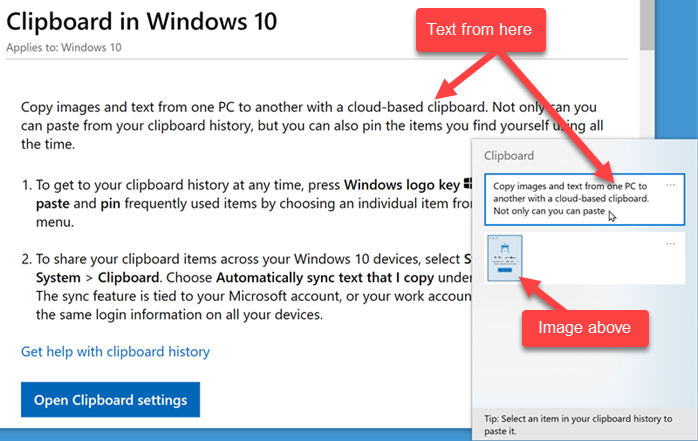Click the page's vertical scrollbar thumb
Image resolution: width=698 pixels, height=441 pixels.
tap(647, 24)
